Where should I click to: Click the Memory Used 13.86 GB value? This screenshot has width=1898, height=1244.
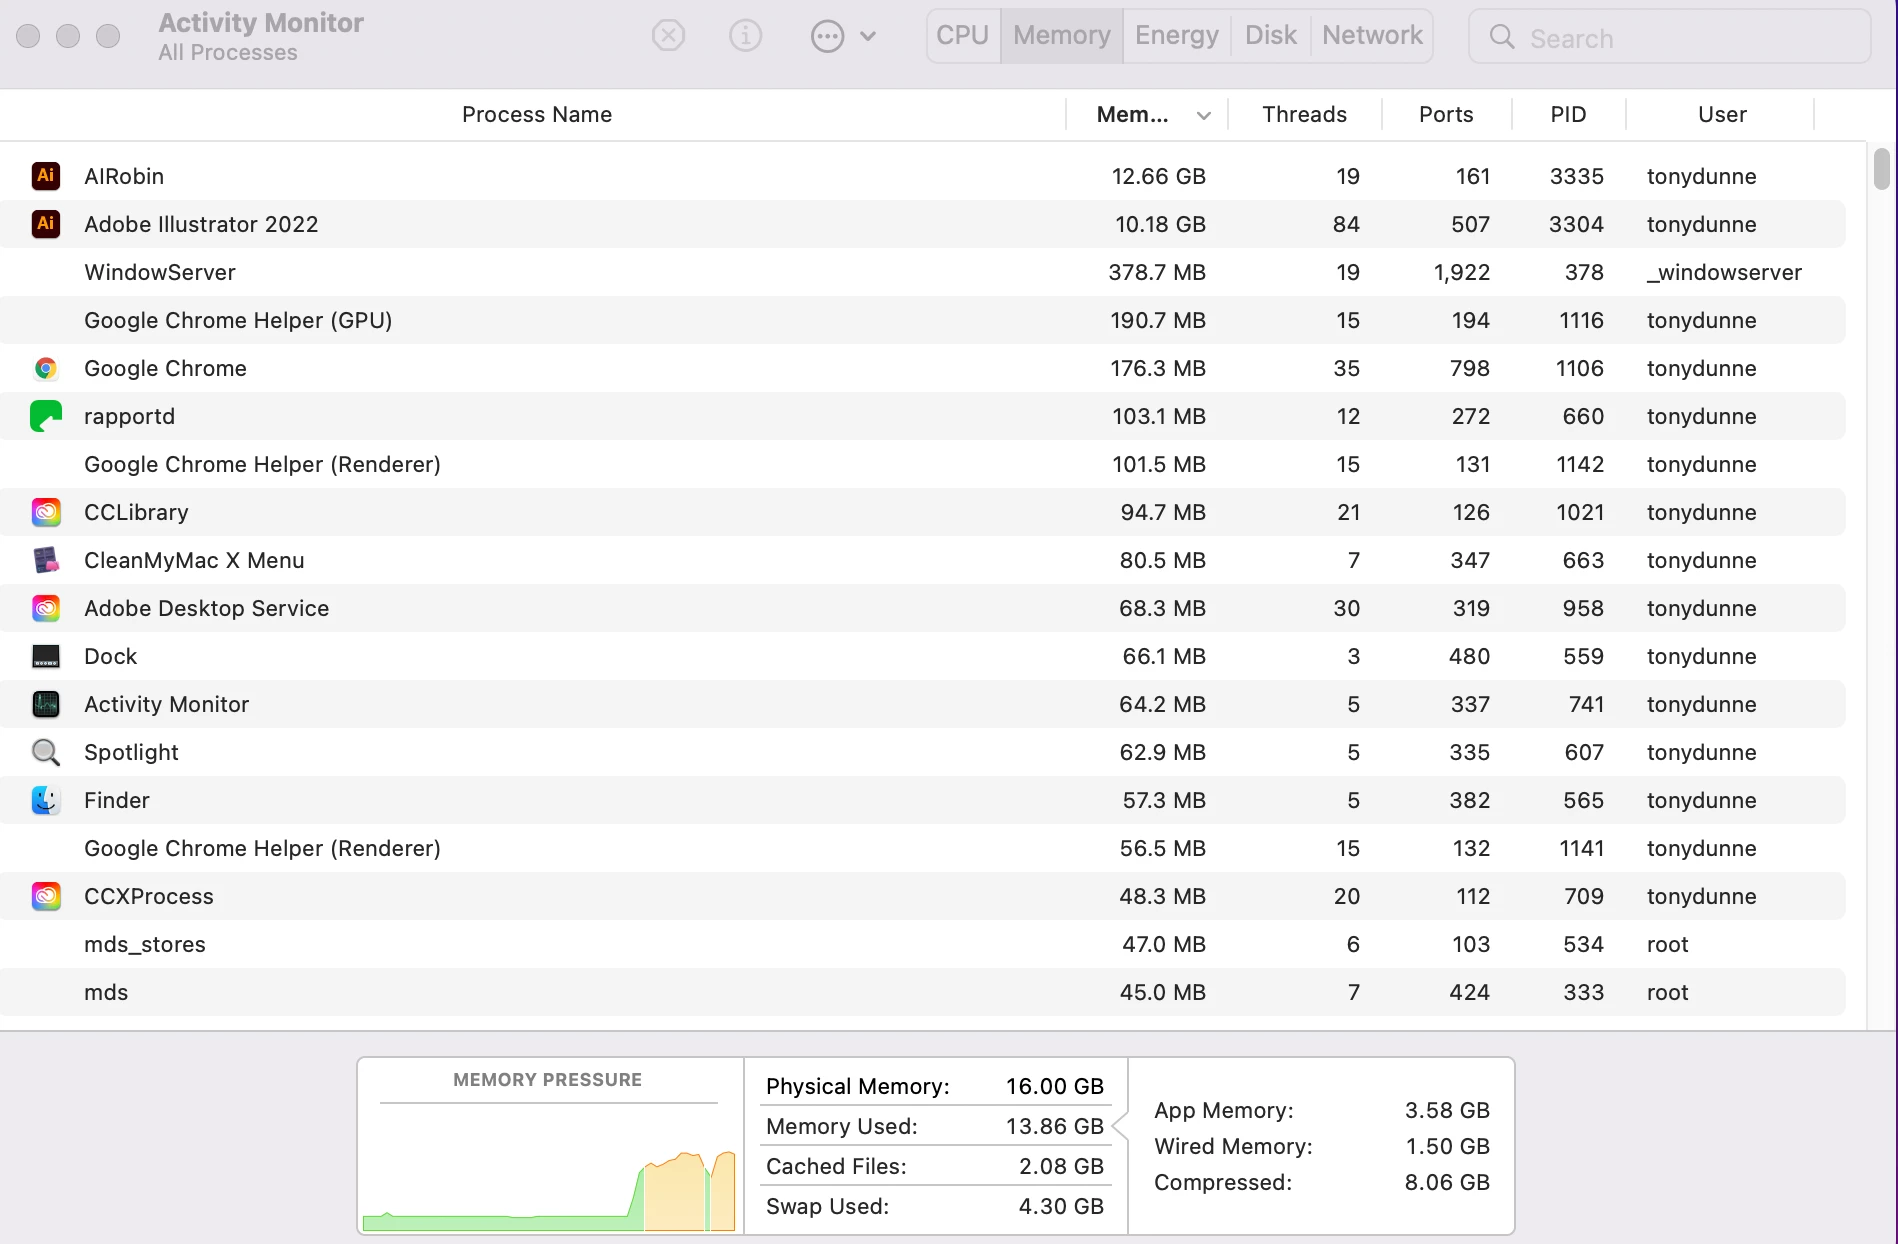point(1055,1126)
